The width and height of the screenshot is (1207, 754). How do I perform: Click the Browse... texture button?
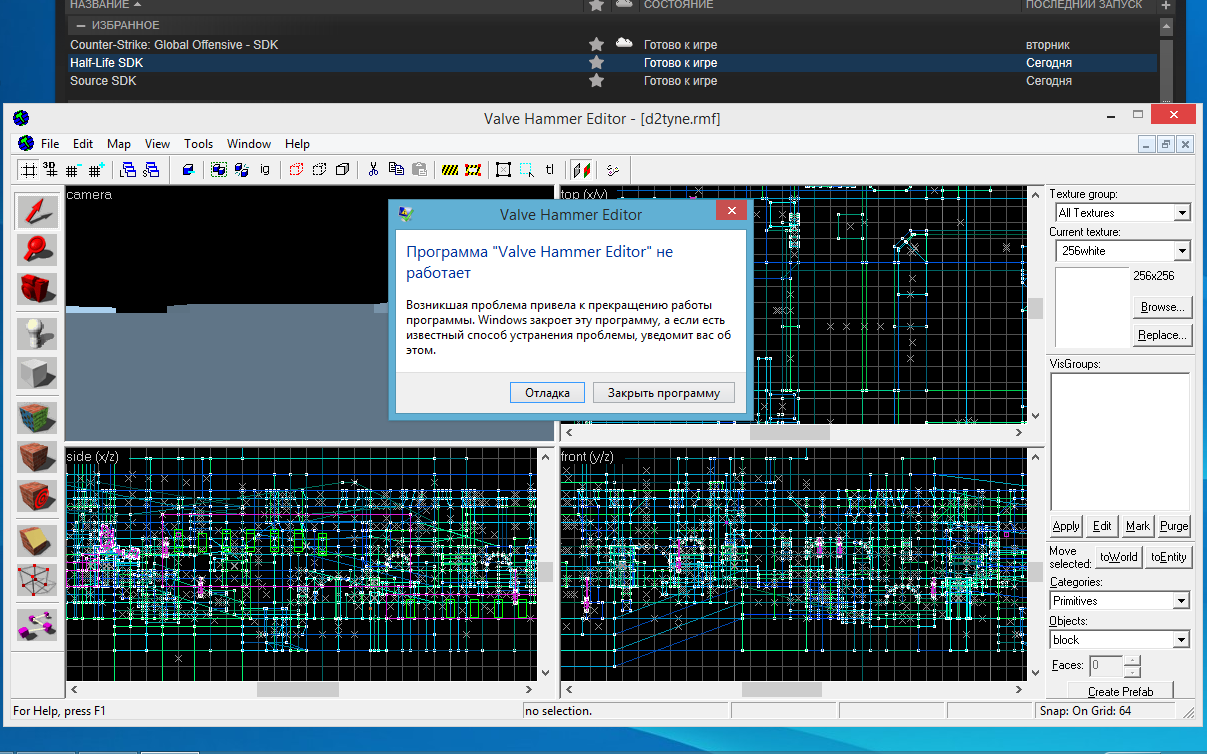click(1162, 307)
